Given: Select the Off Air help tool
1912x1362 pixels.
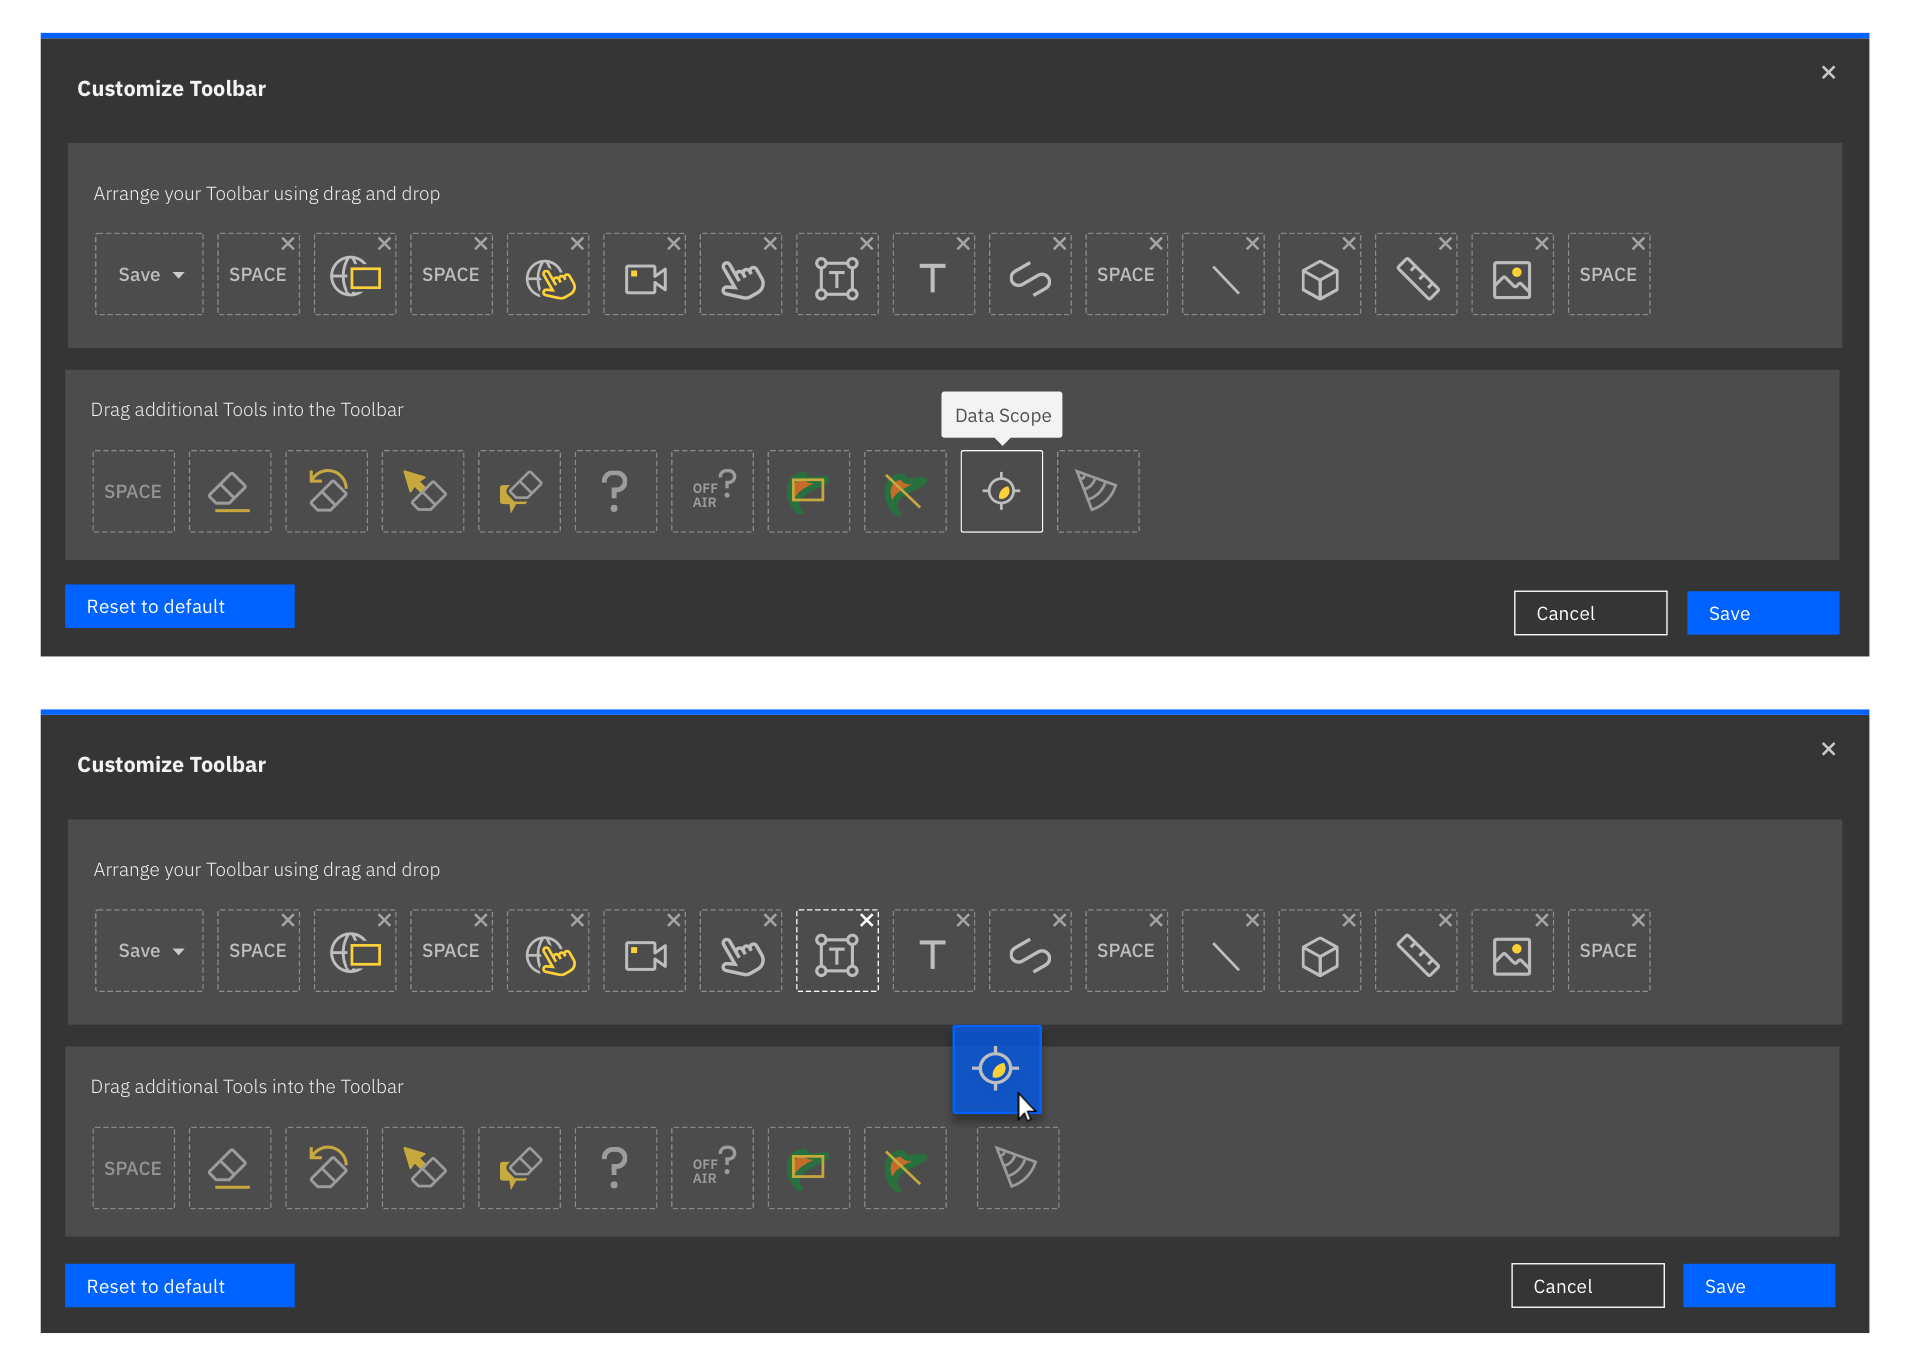Looking at the screenshot, I should pyautogui.click(x=712, y=491).
